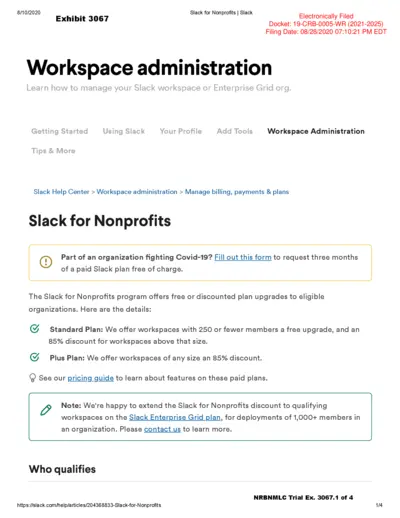Follow the 'Fill out this form' link

pyautogui.click(x=243, y=257)
